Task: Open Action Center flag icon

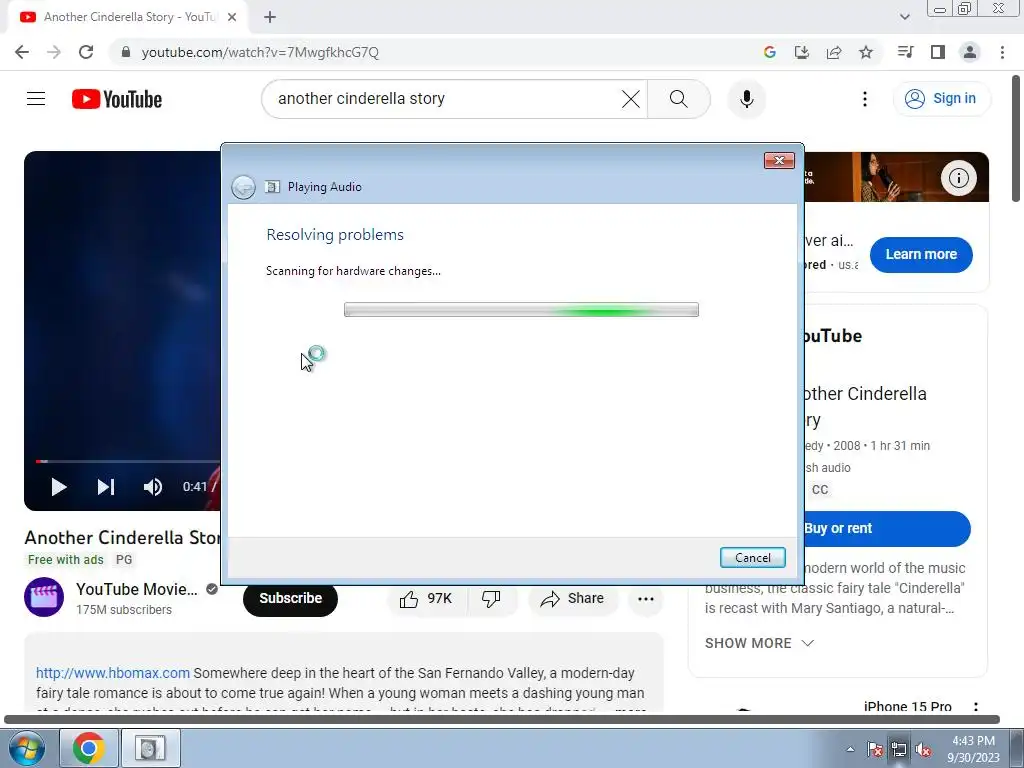Action: (x=874, y=750)
